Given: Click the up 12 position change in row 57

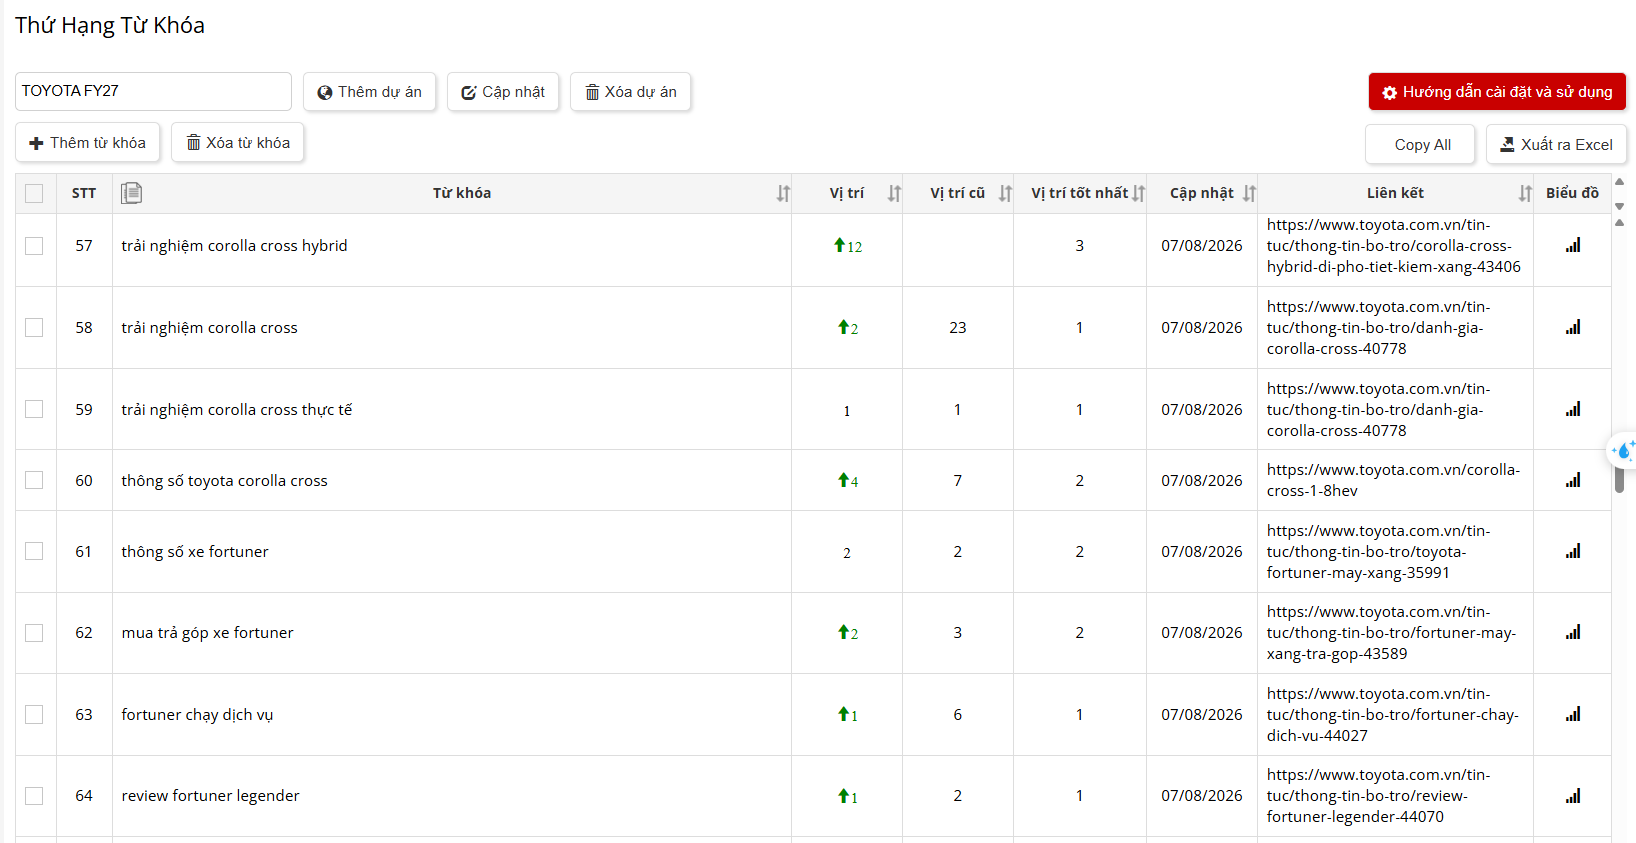Looking at the screenshot, I should click(x=848, y=246).
